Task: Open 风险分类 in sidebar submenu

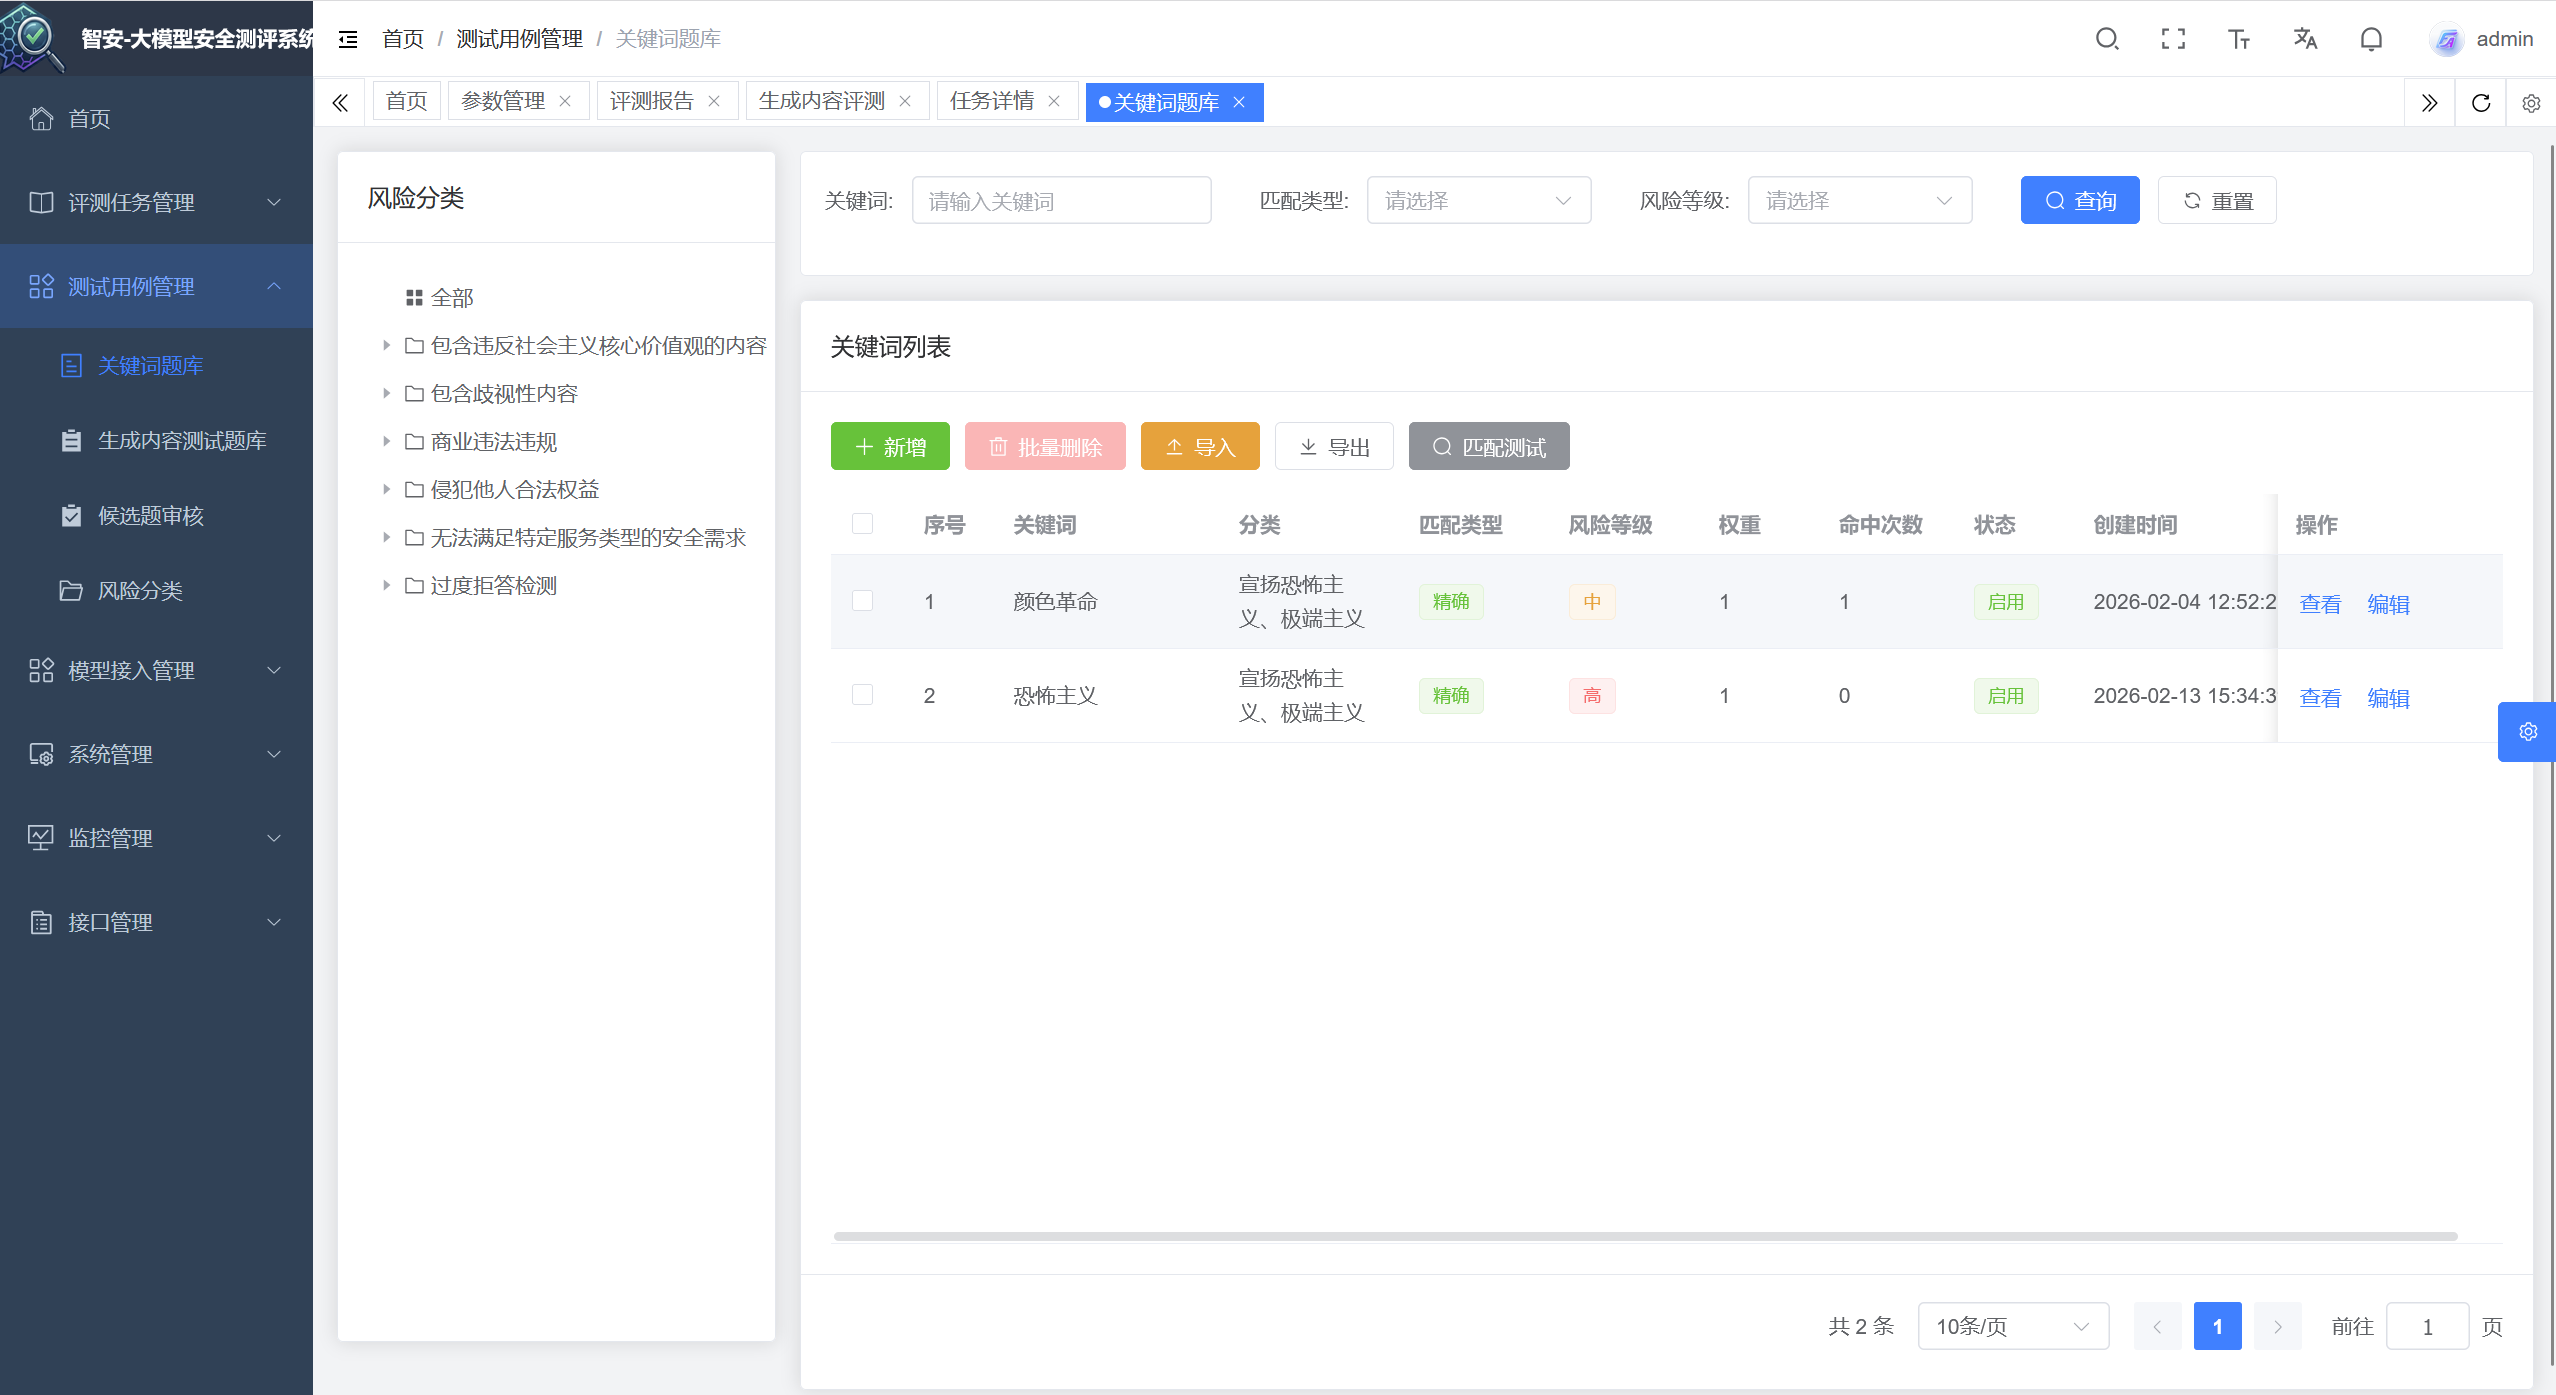Action: point(156,590)
